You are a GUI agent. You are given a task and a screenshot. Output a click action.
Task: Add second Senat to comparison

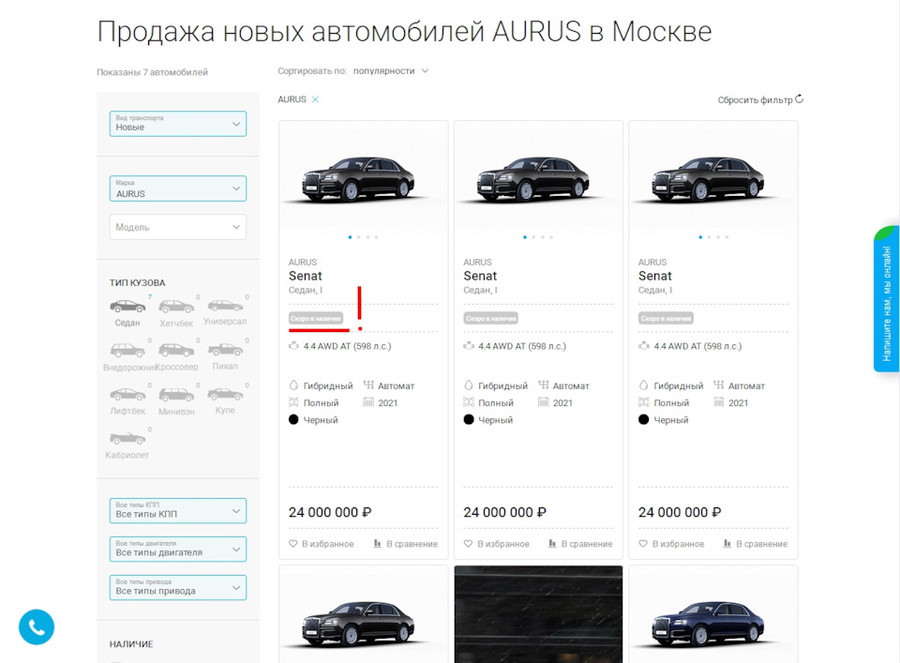580,544
